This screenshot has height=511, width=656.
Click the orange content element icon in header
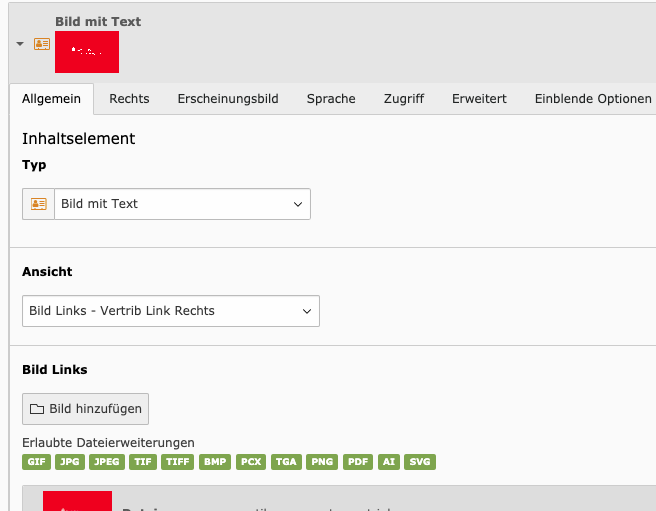click(x=41, y=45)
